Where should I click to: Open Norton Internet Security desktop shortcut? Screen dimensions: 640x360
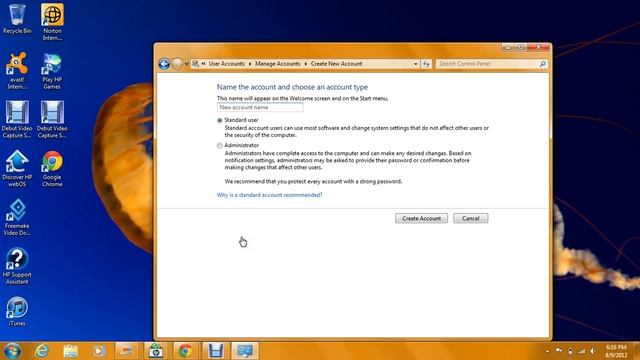52,22
